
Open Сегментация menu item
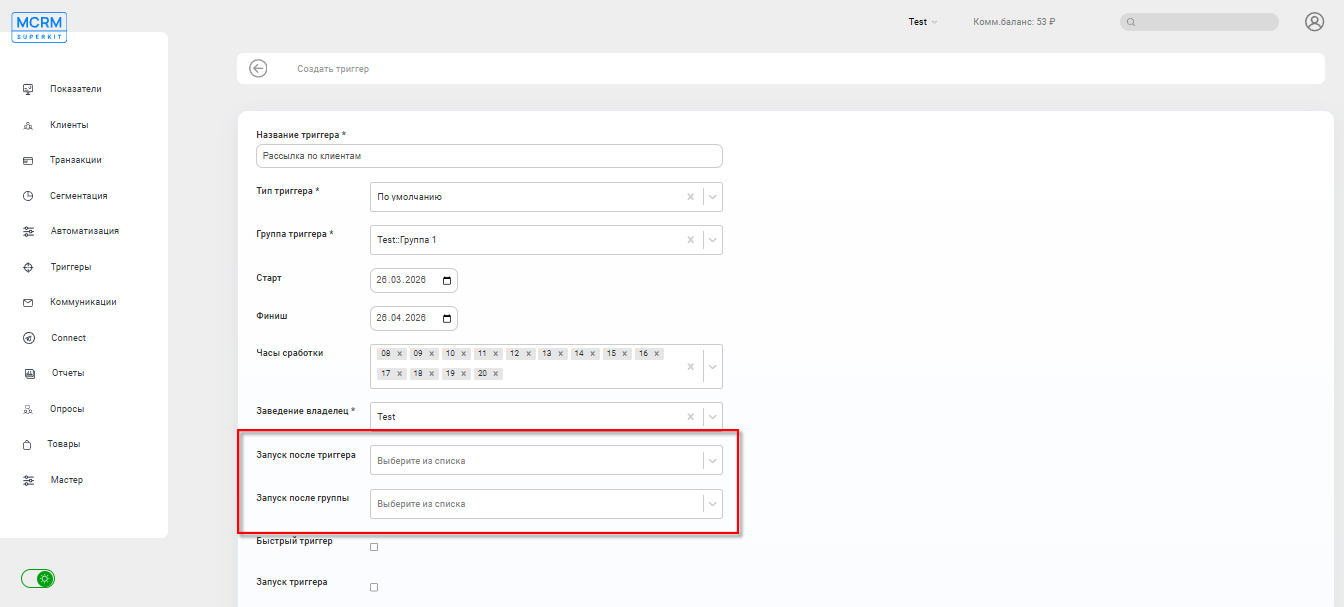tap(79, 196)
